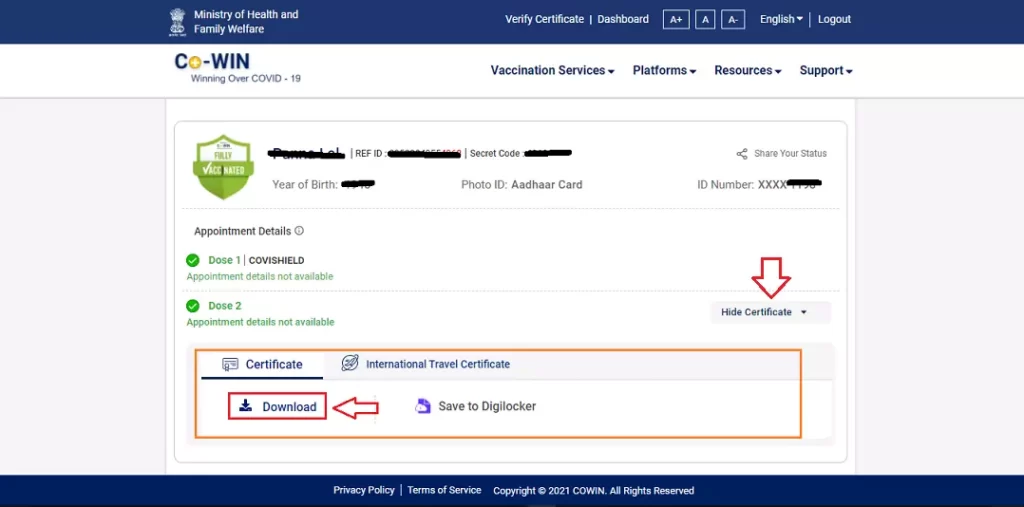The image size is (1024, 507).
Task: Open the Terms of Service link
Action: 444,490
